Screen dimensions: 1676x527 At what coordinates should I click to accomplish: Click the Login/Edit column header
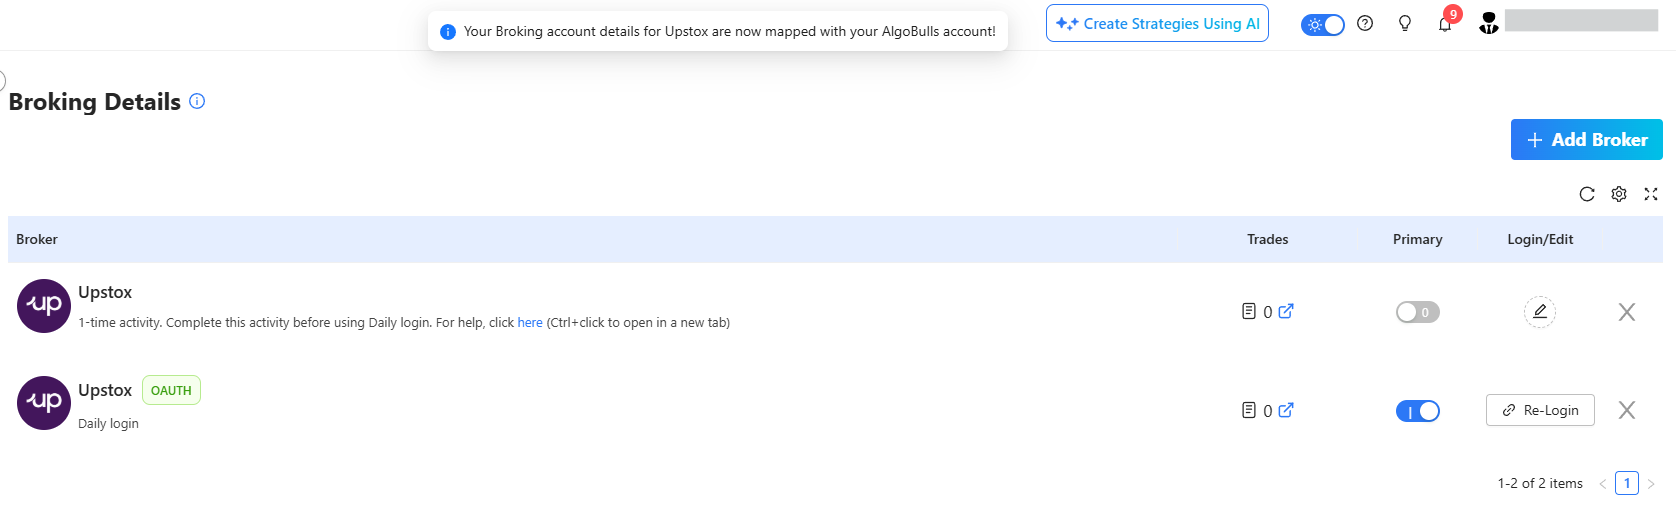coord(1540,239)
